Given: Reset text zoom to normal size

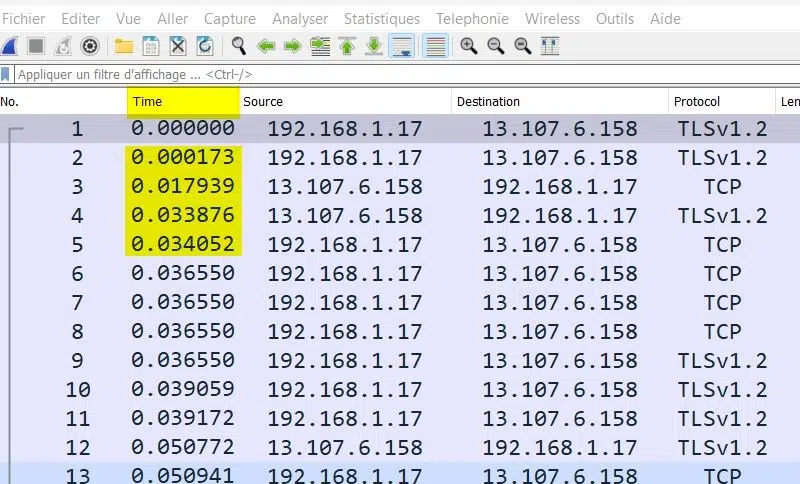Looking at the screenshot, I should [522, 46].
